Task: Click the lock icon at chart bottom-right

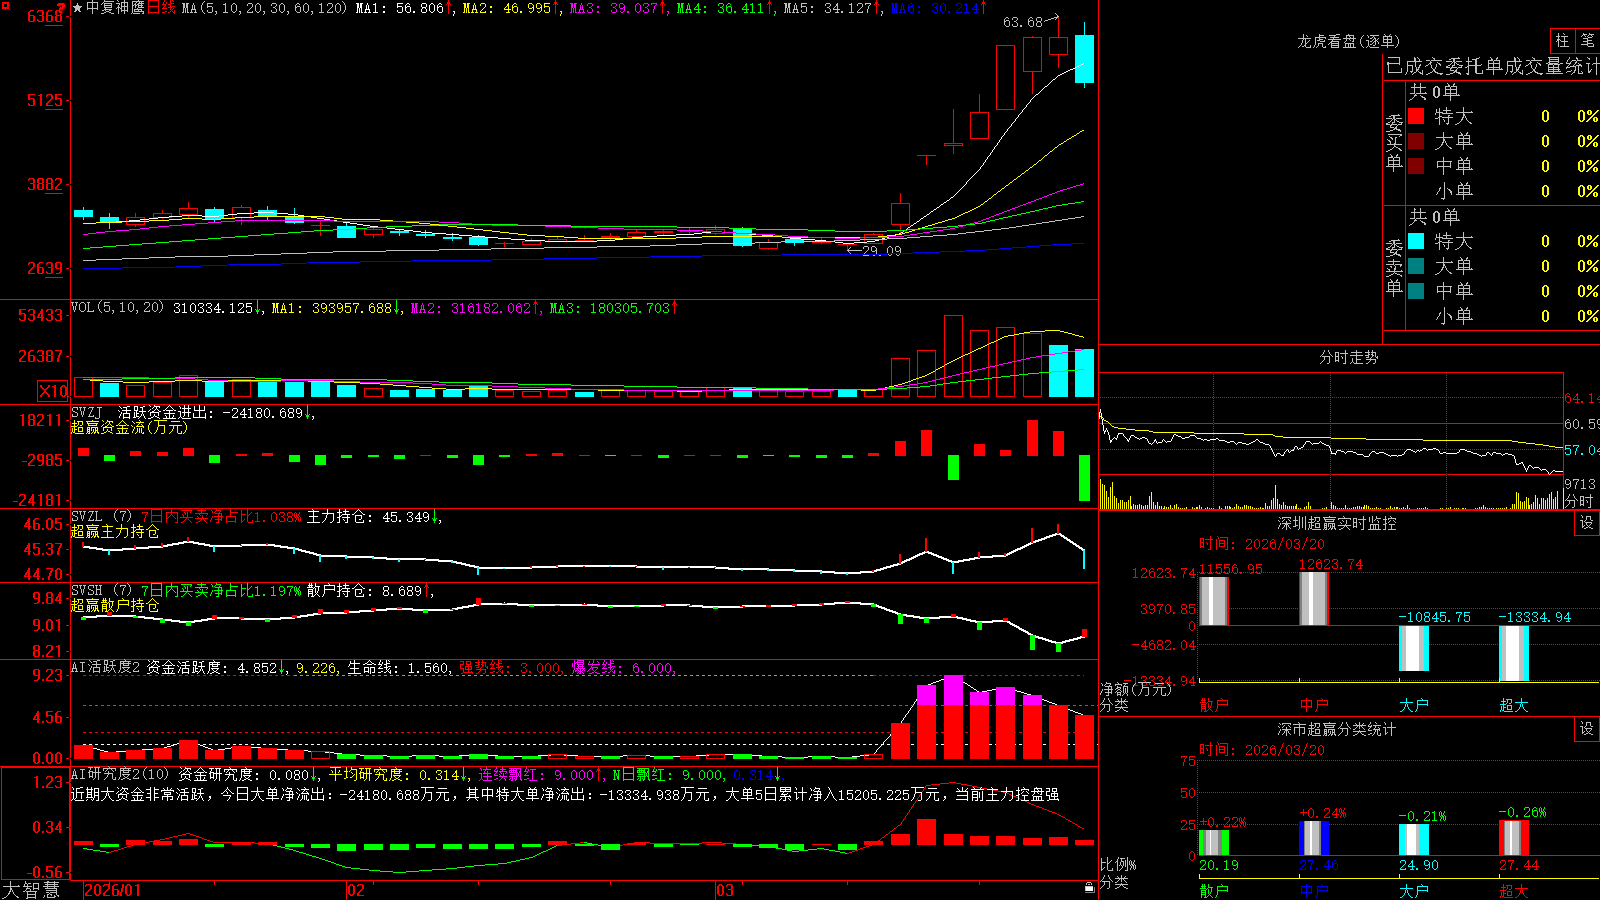Action: tap(1090, 887)
